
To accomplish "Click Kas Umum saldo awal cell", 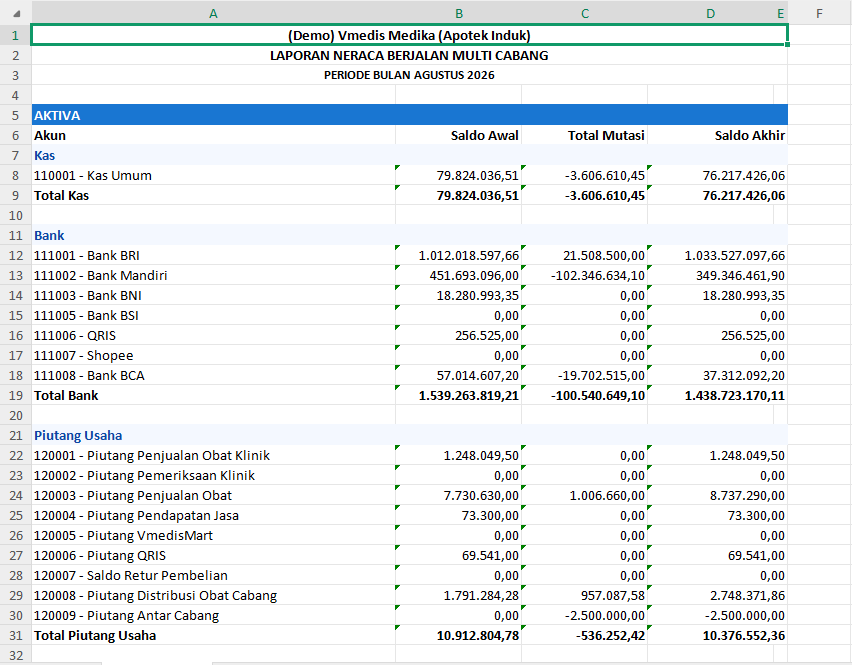I will [x=459, y=175].
